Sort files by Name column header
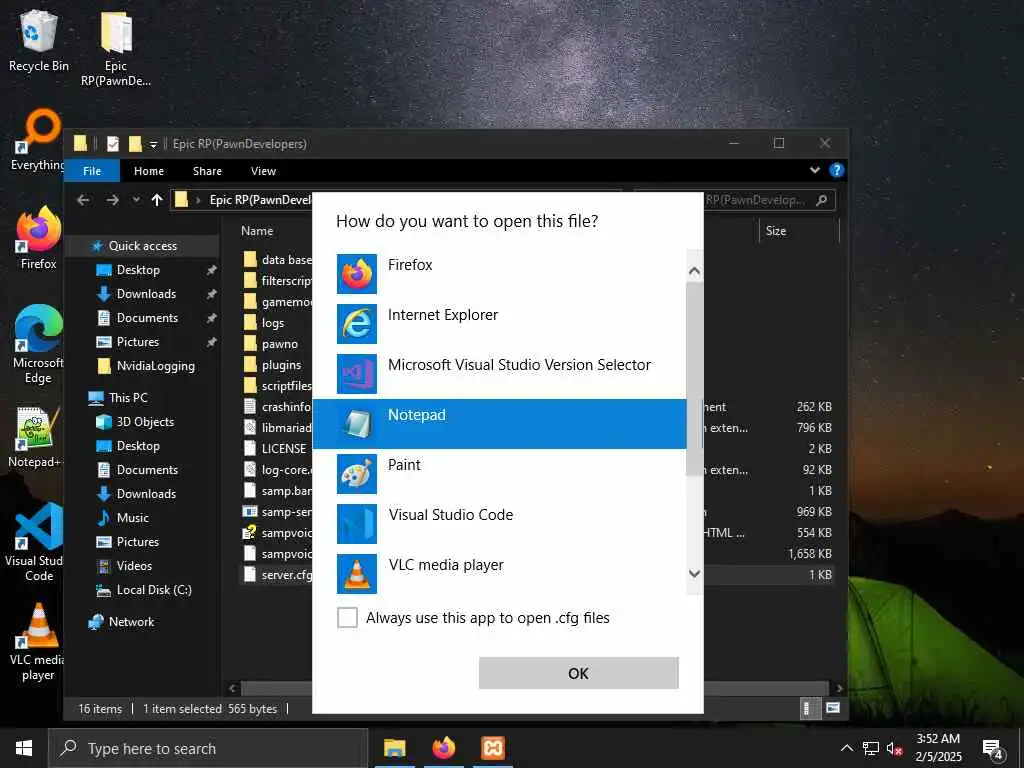This screenshot has height=768, width=1024. [x=257, y=231]
